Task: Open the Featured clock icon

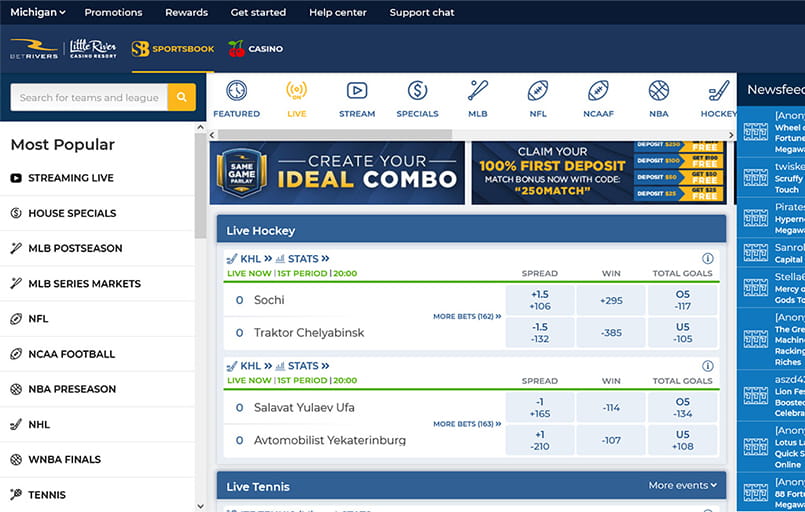Action: tap(236, 91)
